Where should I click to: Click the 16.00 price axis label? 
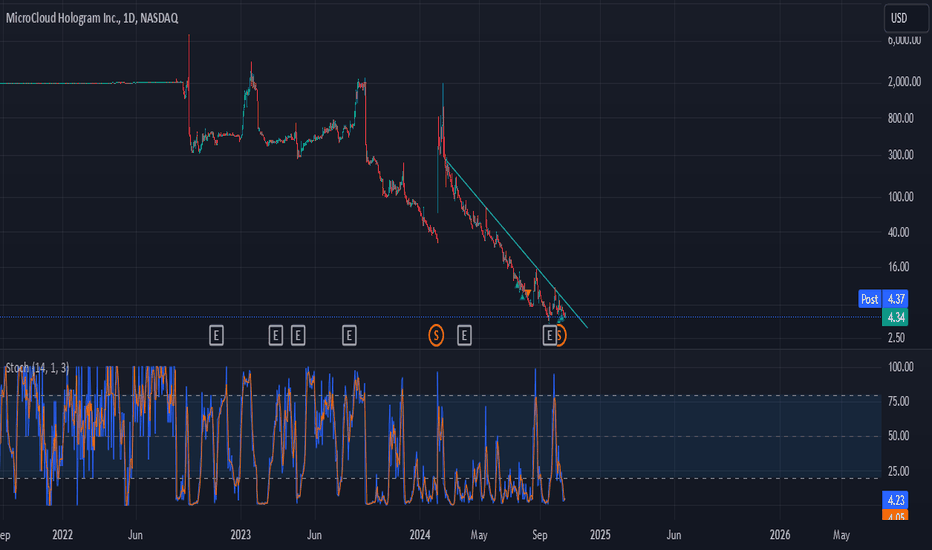pos(898,267)
